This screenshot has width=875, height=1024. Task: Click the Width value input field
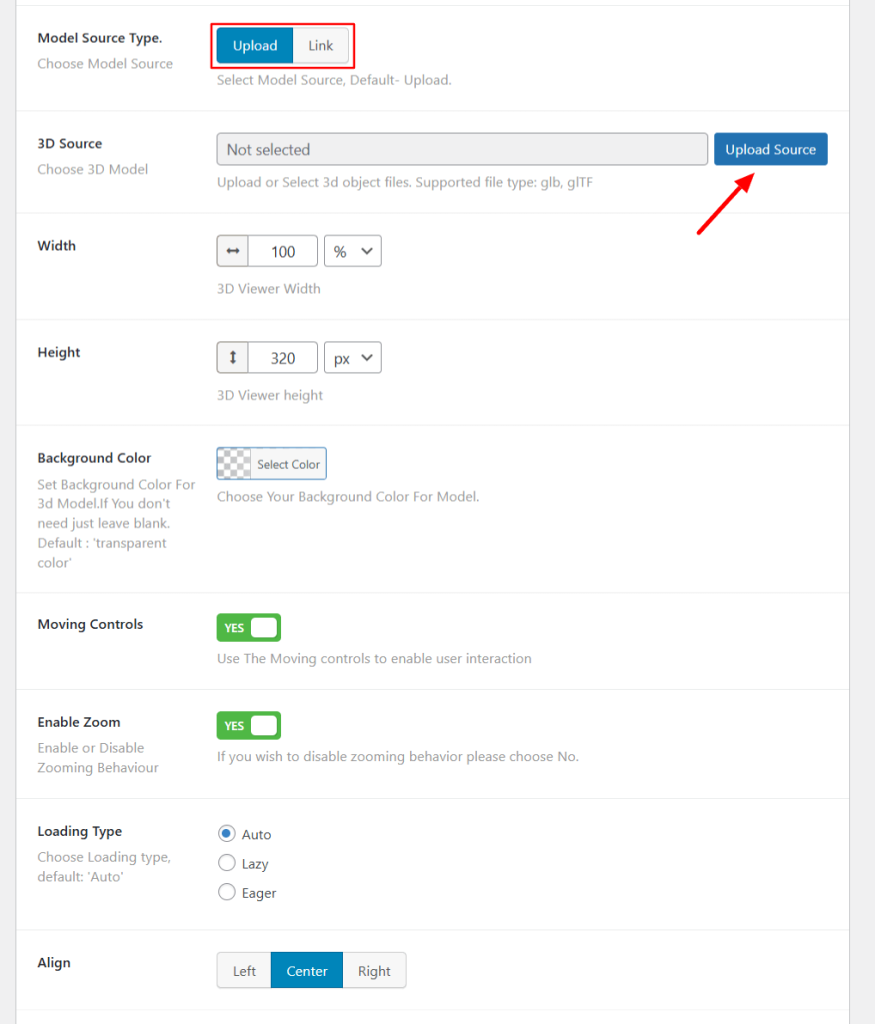point(283,251)
